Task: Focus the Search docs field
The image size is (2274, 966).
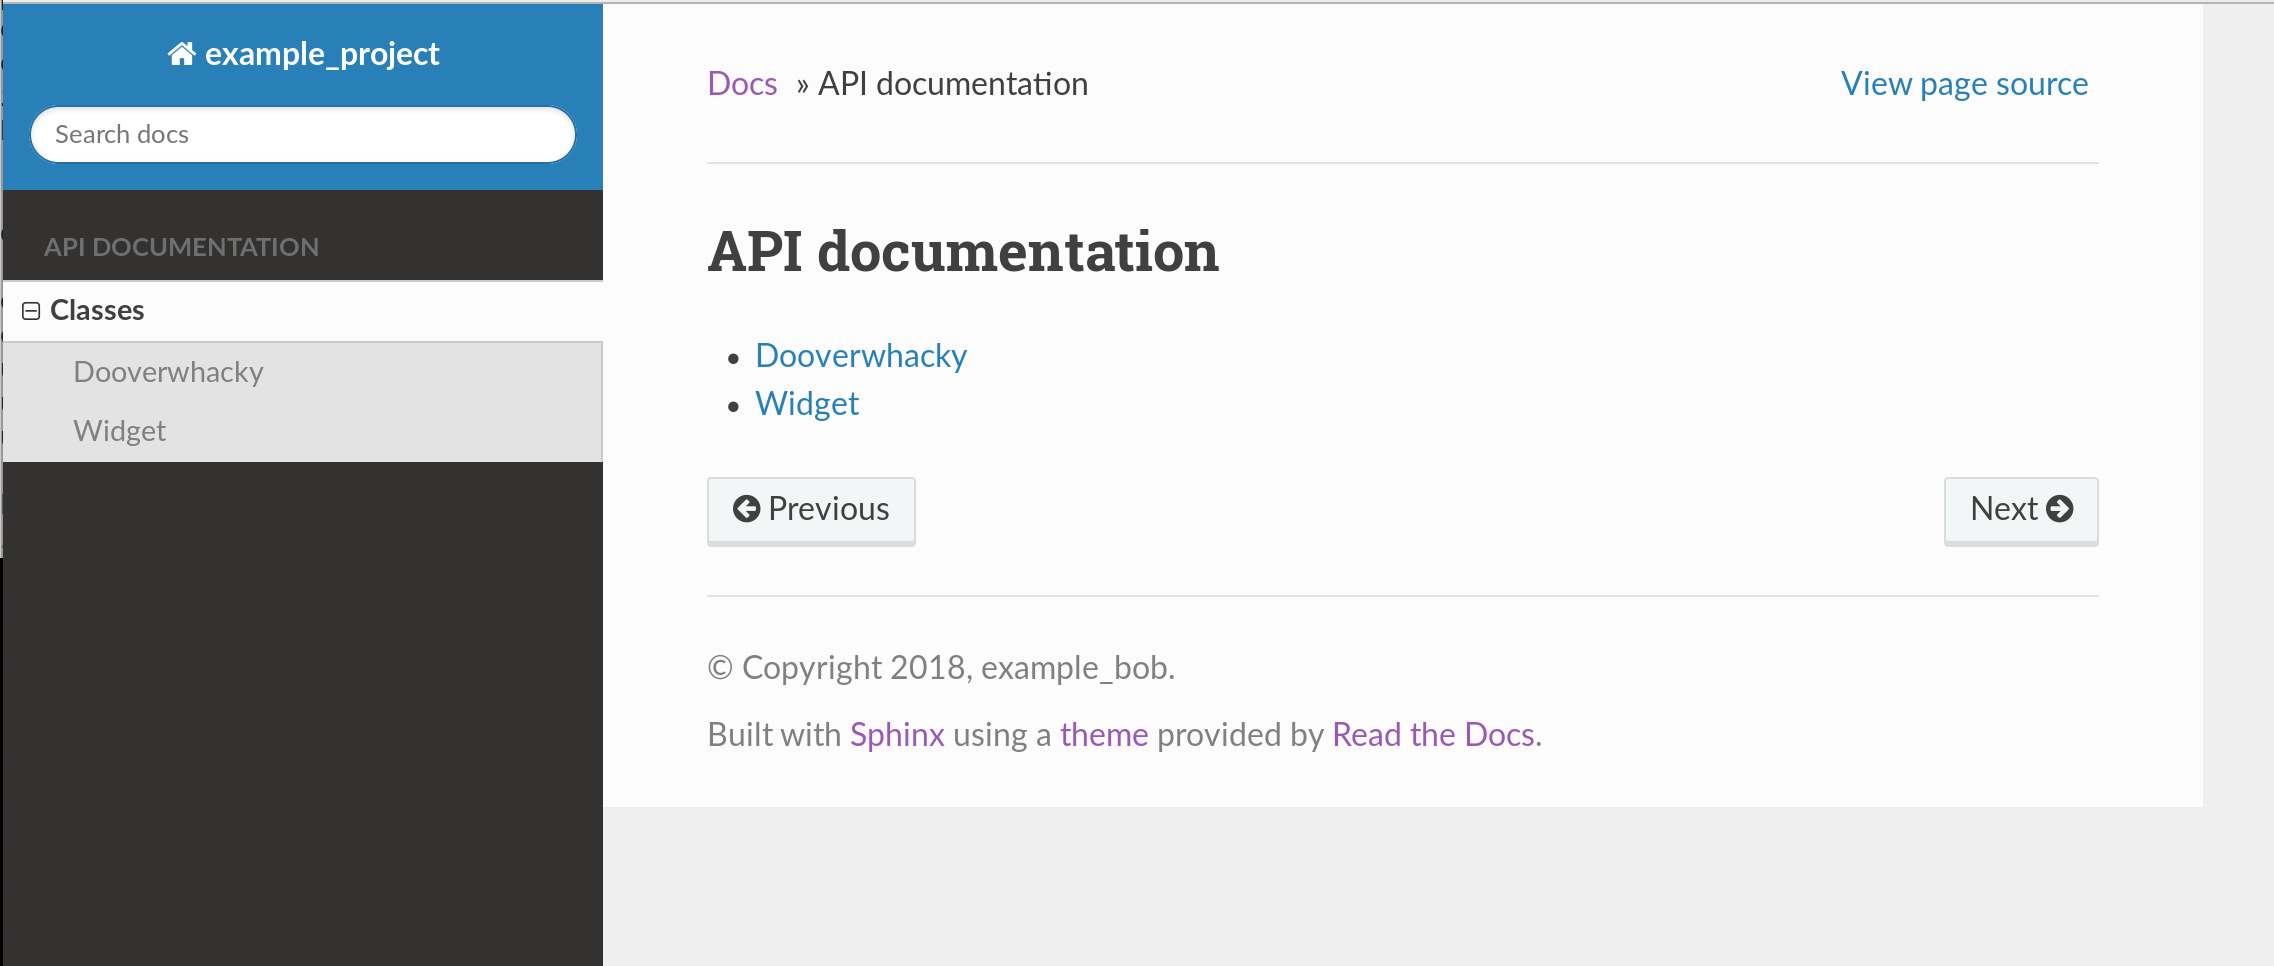Action: tap(303, 135)
